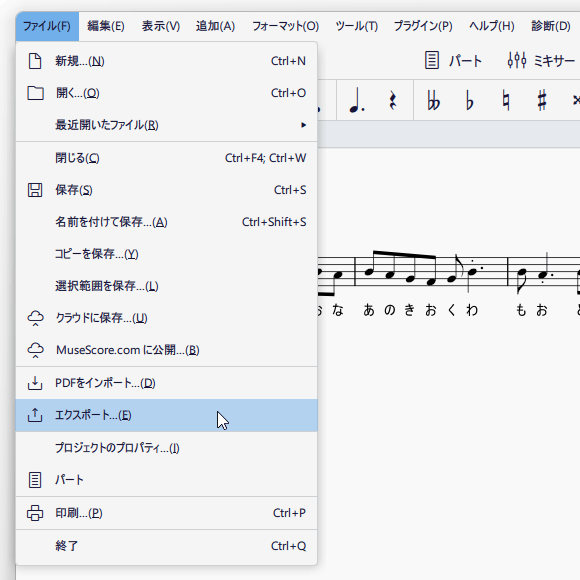Click the folder icon beside 開く
Screen dimensions: 580x580
(x=35, y=93)
